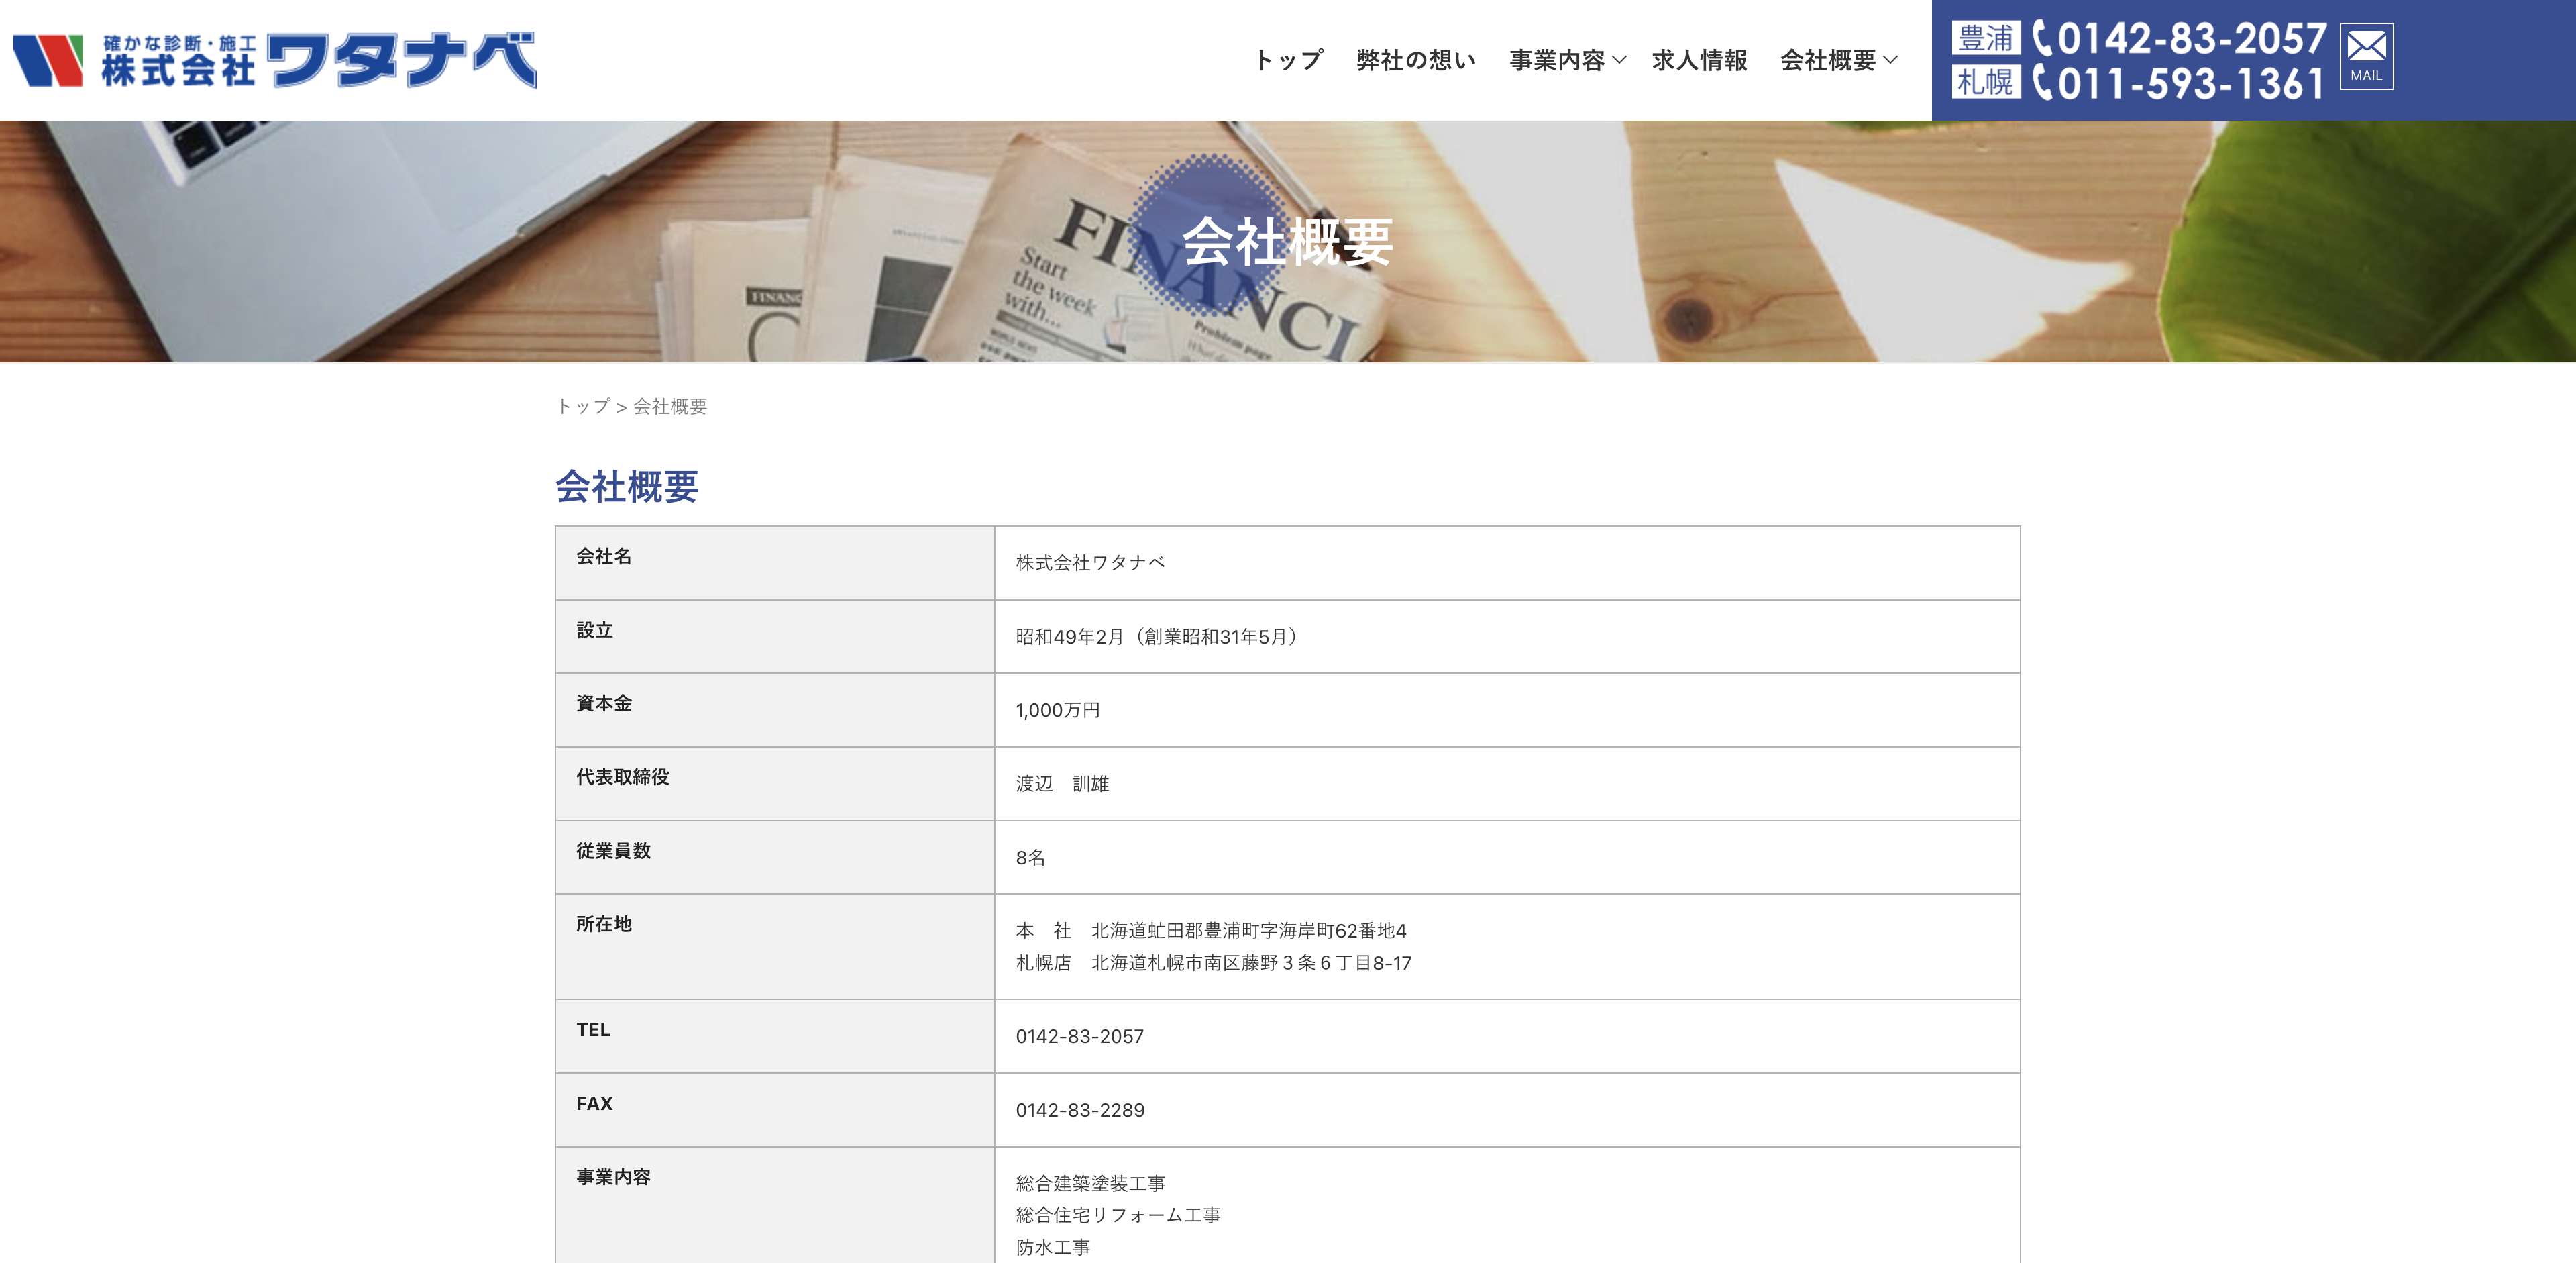This screenshot has width=2576, height=1263.
Task: Select 防水工事 business line
Action: (1053, 1247)
